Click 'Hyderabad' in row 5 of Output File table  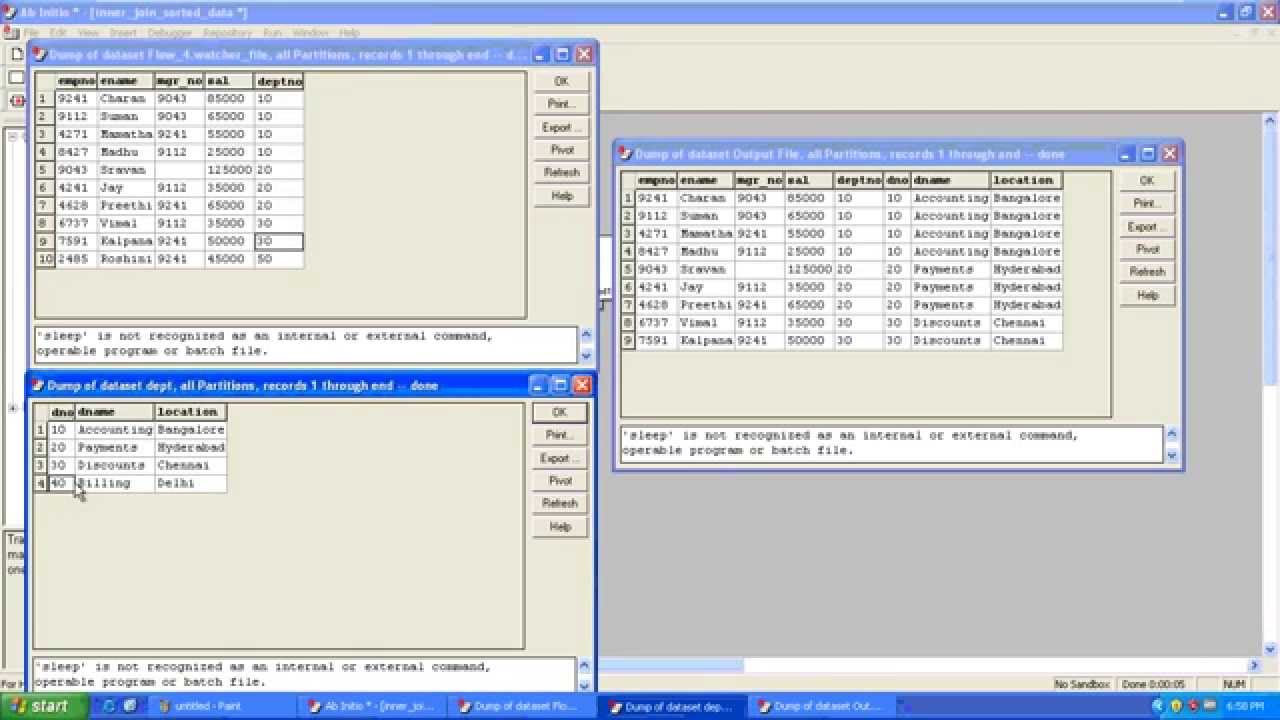[x=1026, y=269]
